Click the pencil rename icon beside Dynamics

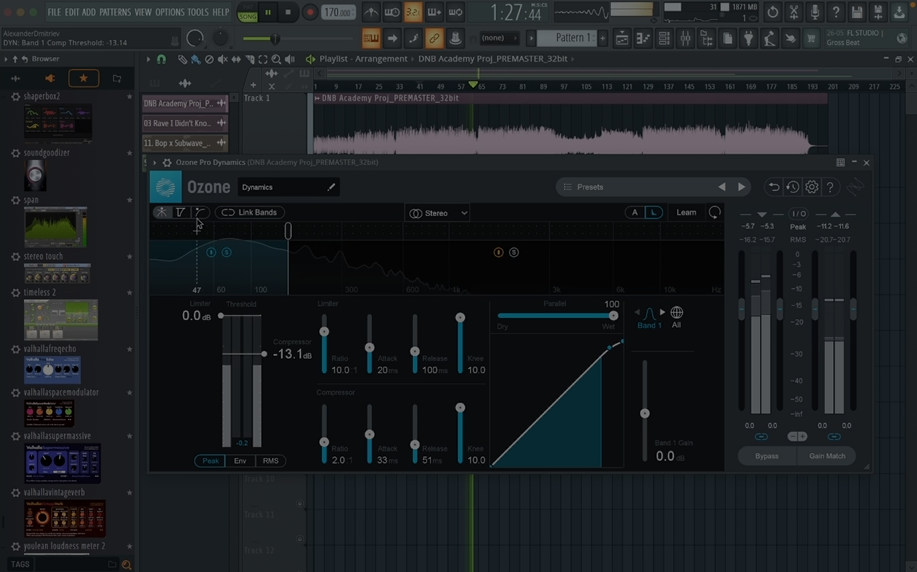(x=331, y=187)
